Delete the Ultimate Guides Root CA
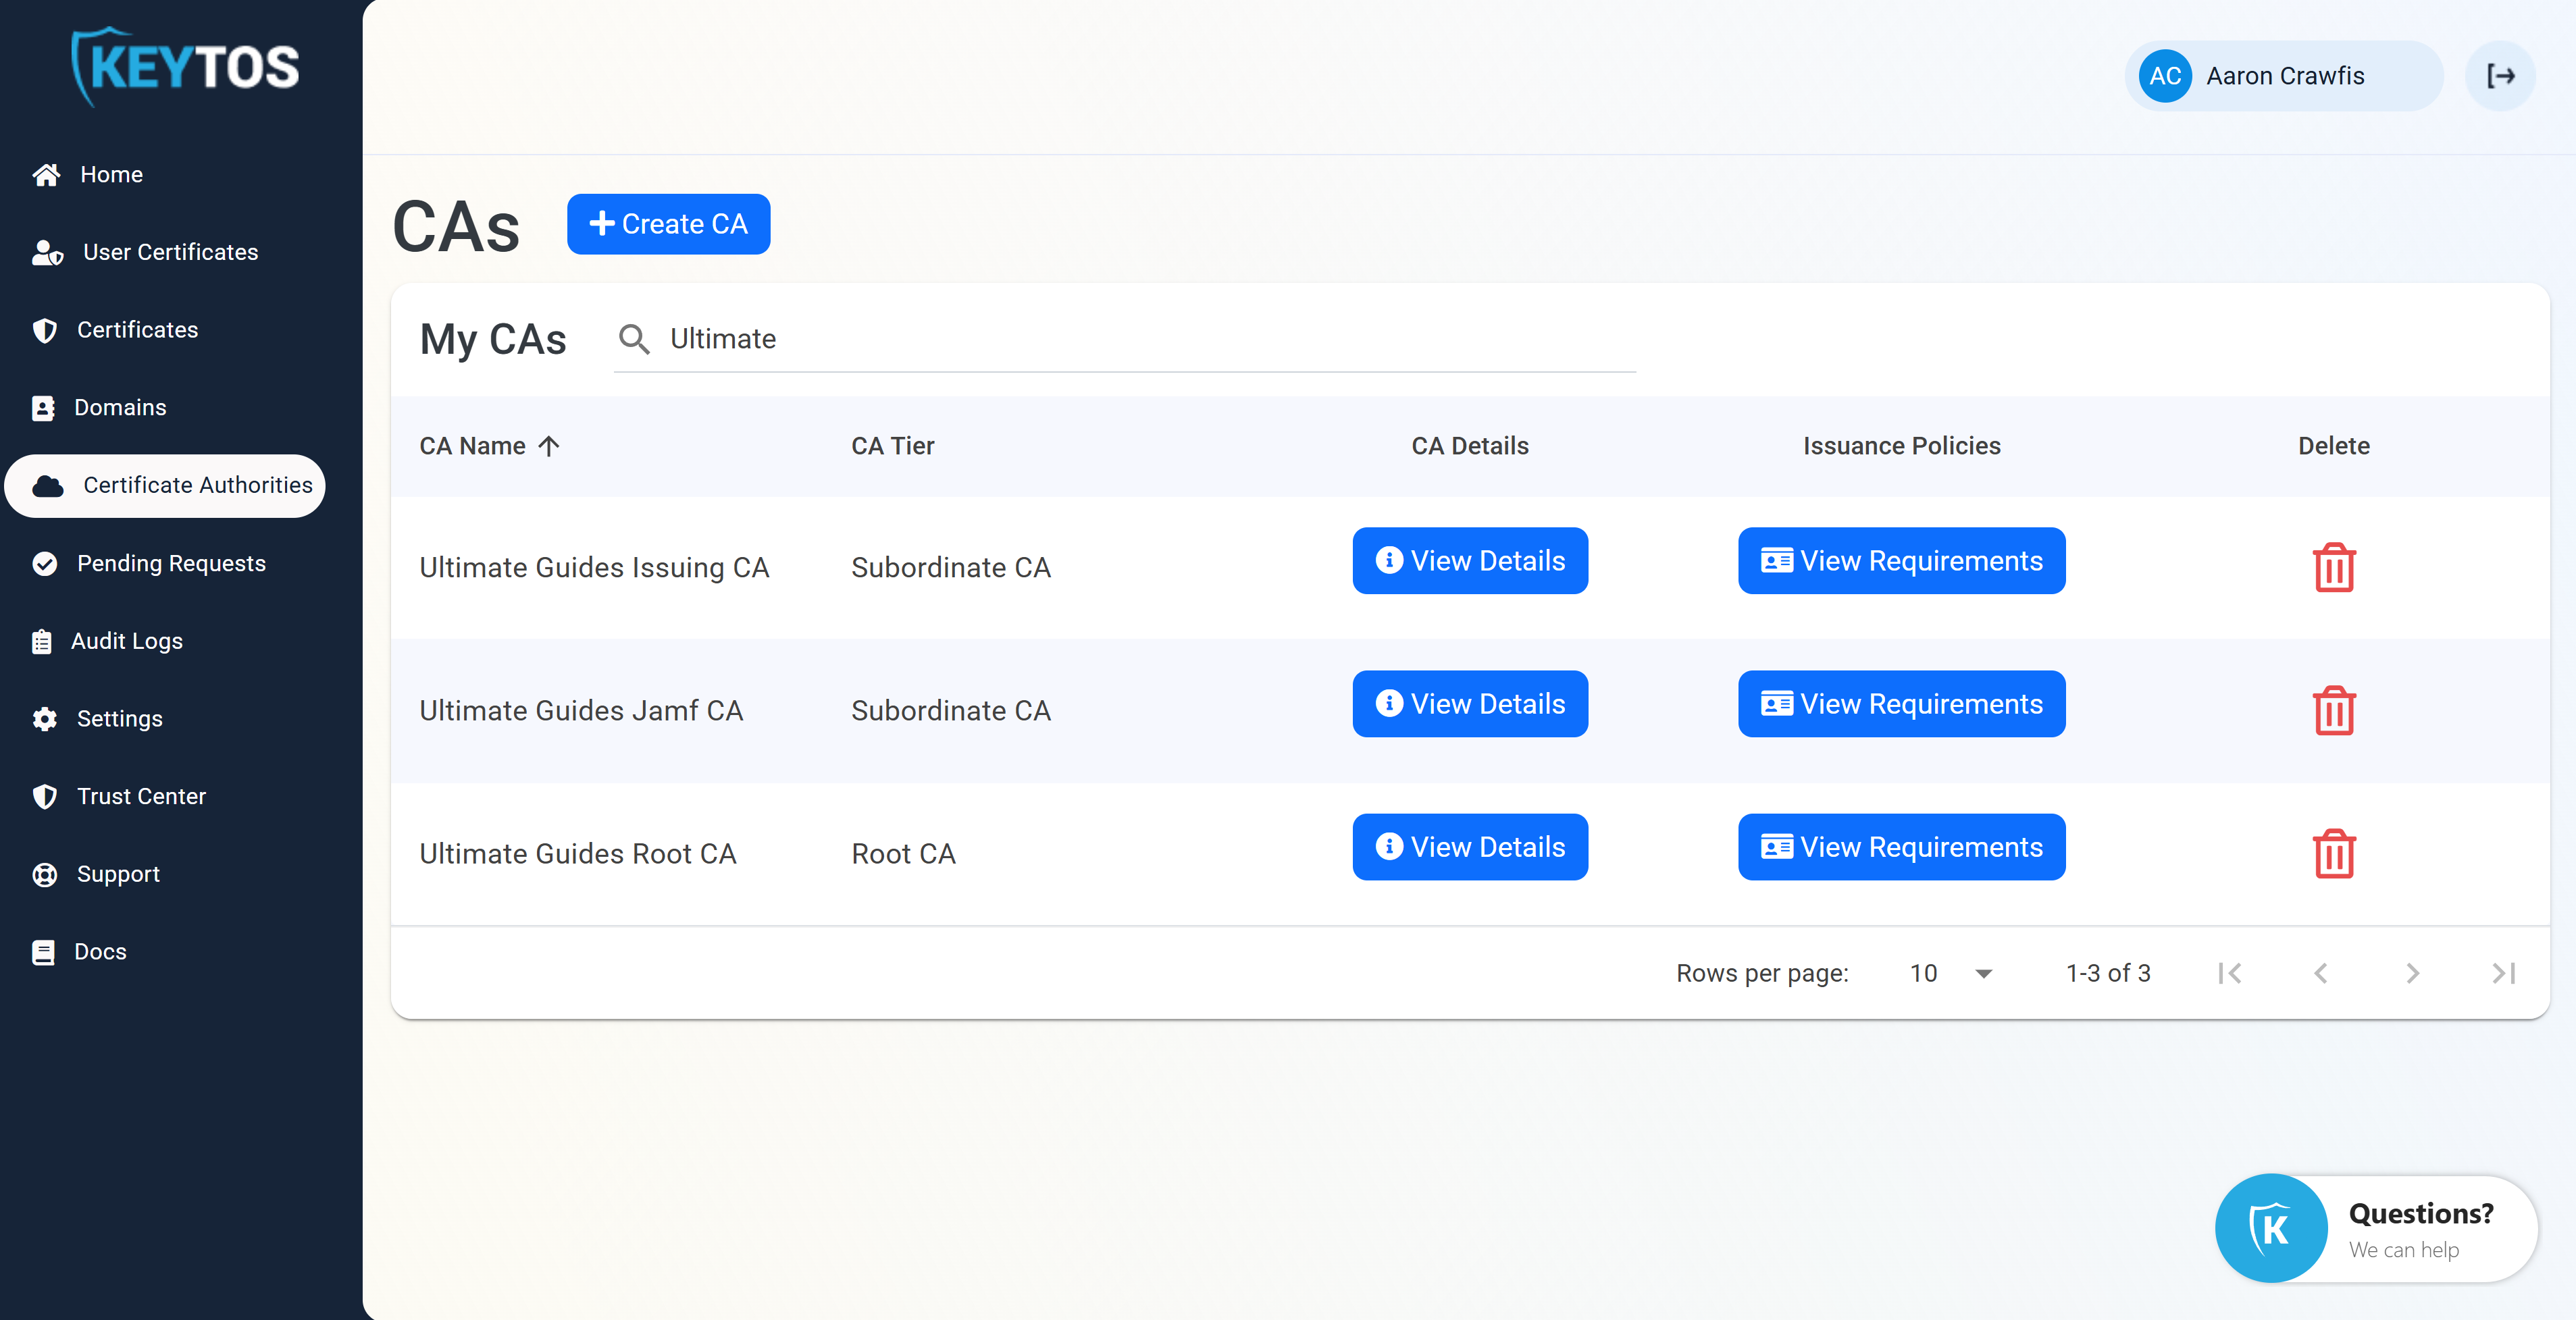 pos(2333,853)
